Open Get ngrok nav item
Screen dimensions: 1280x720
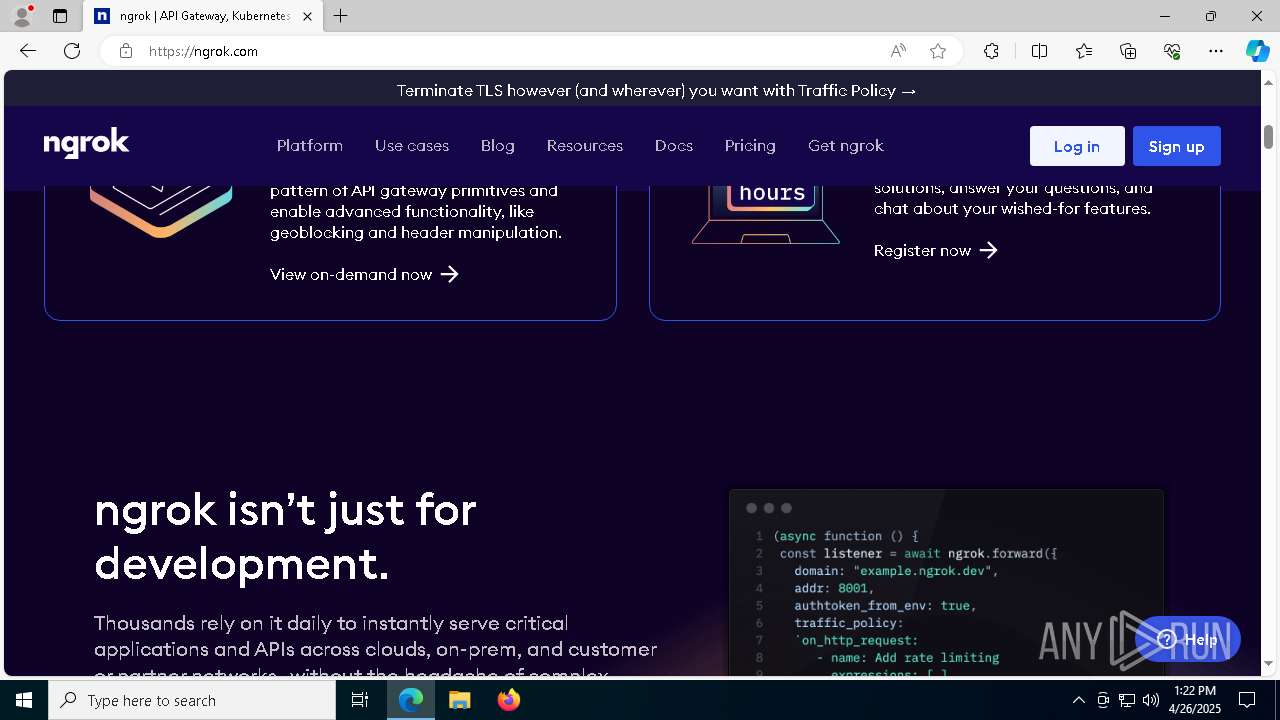tap(846, 146)
